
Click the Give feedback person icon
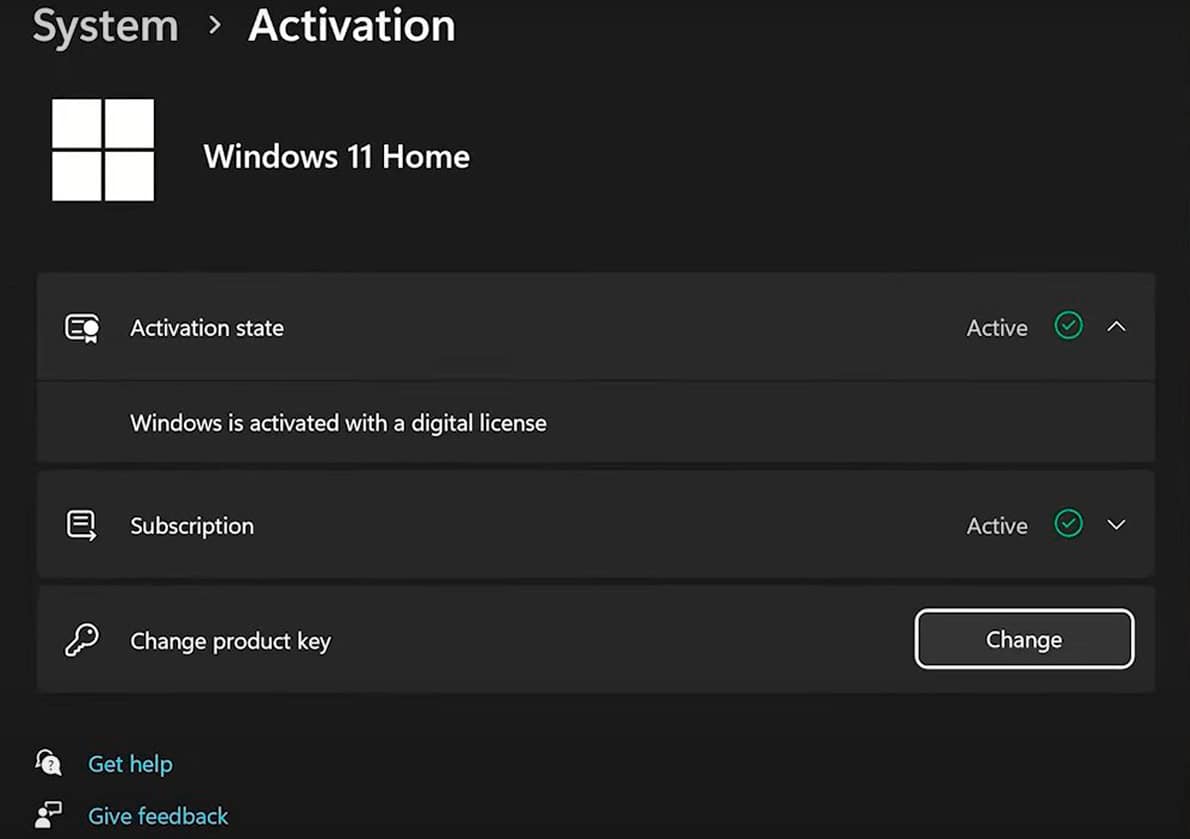[x=49, y=815]
